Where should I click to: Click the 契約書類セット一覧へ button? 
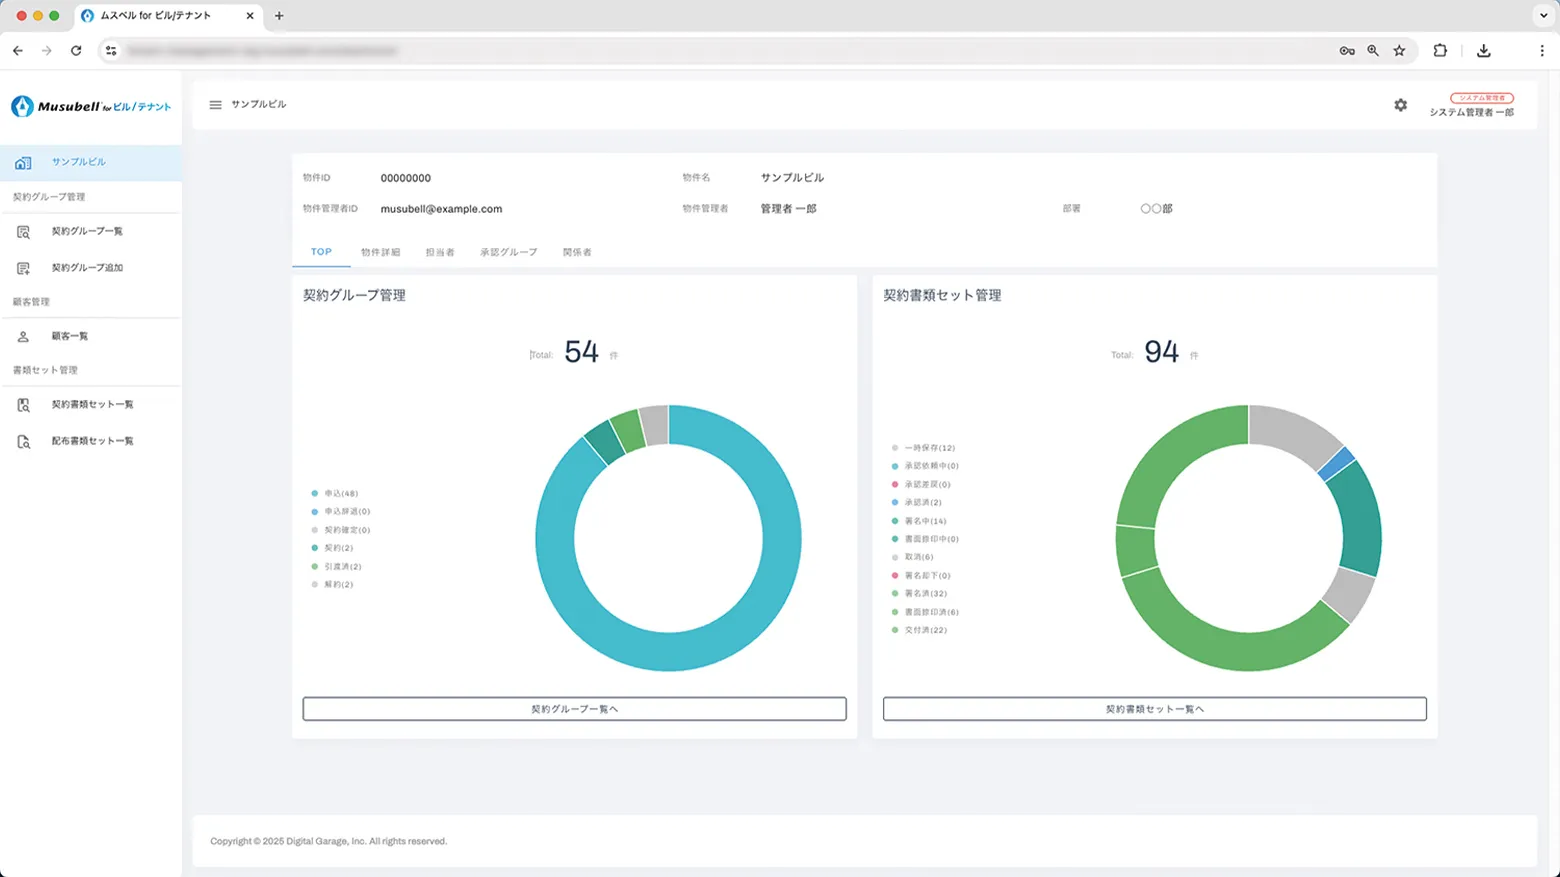pyautogui.click(x=1154, y=709)
